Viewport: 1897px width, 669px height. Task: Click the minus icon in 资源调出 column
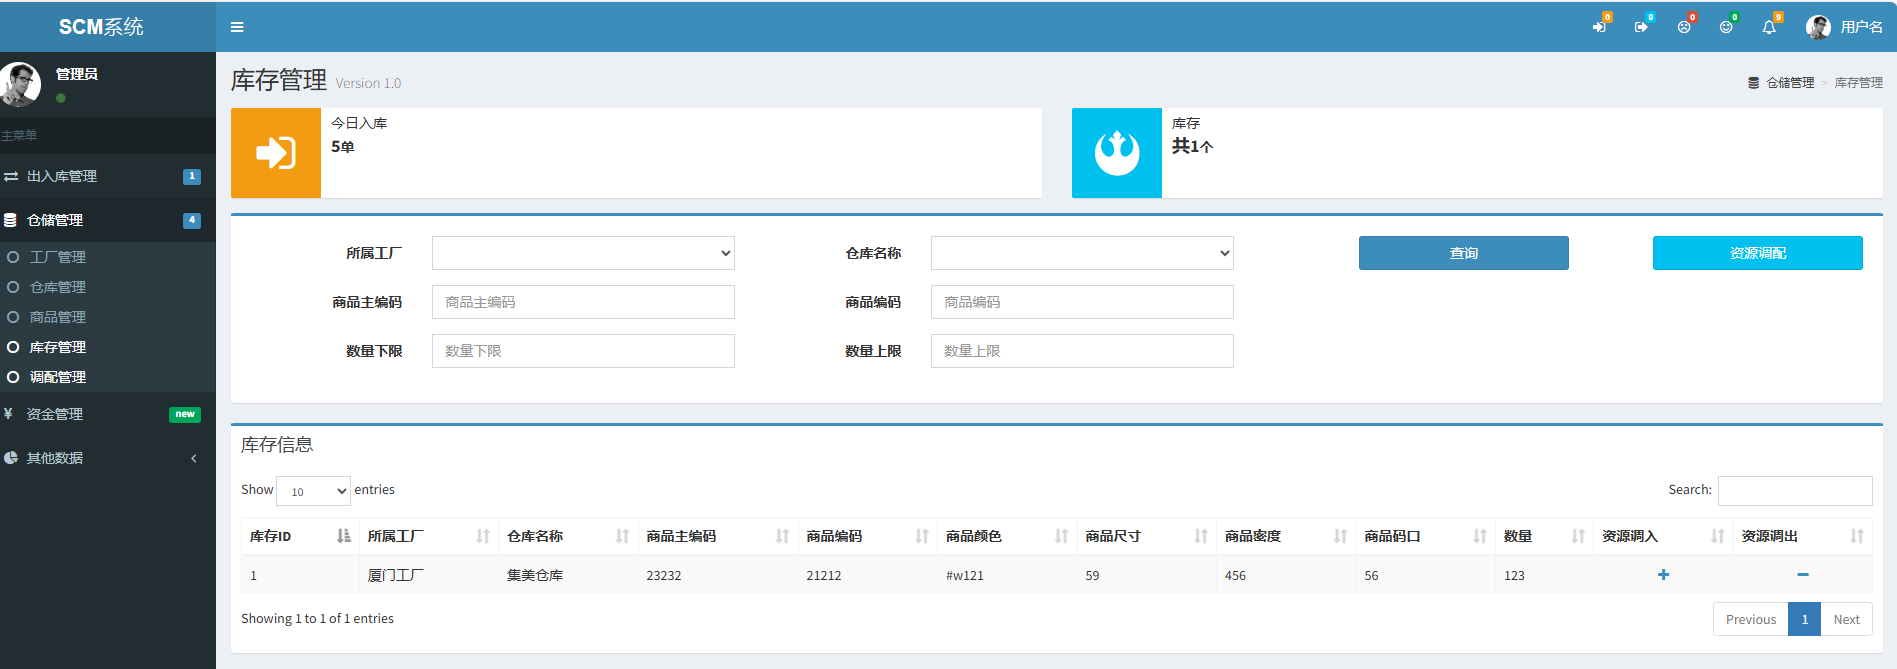[1803, 575]
